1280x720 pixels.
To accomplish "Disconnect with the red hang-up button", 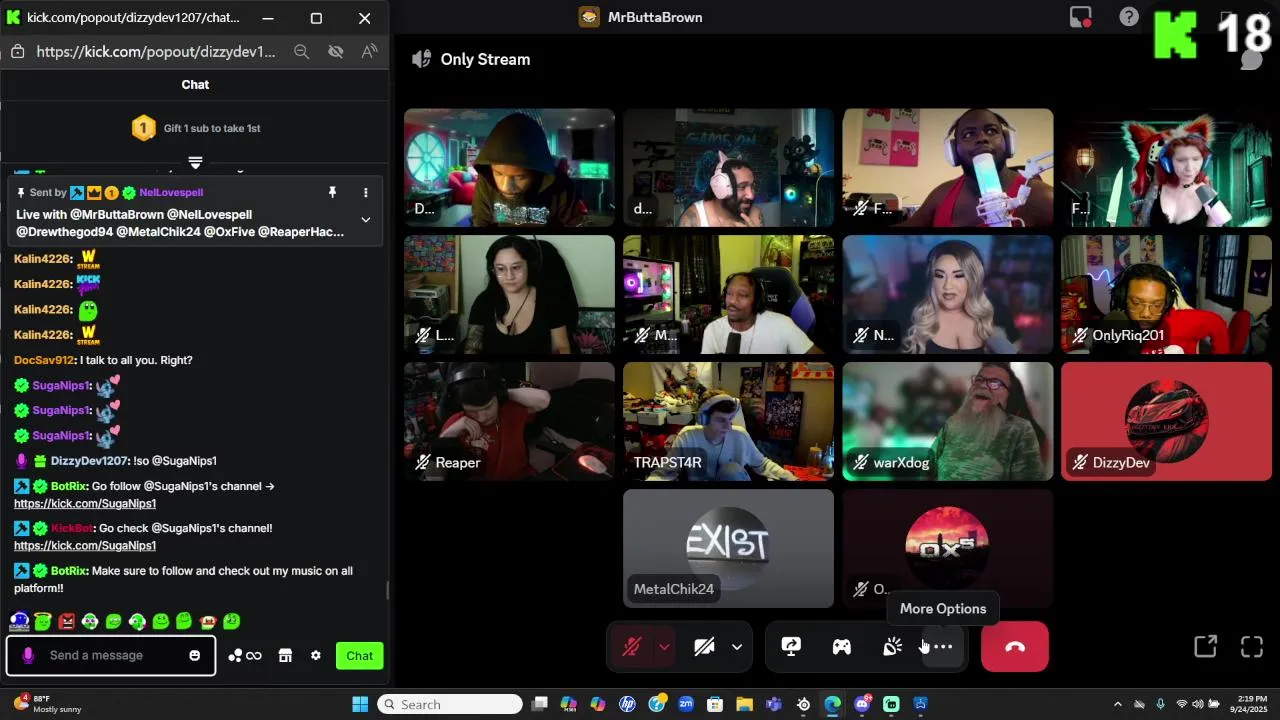I will (1015, 647).
